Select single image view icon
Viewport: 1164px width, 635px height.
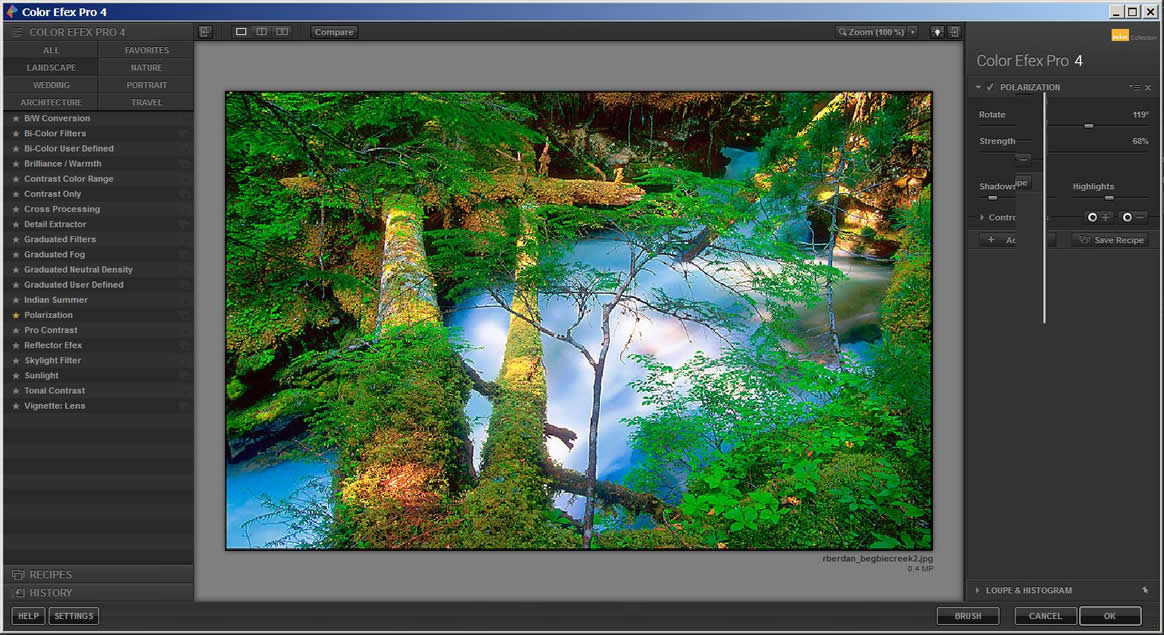tap(241, 32)
